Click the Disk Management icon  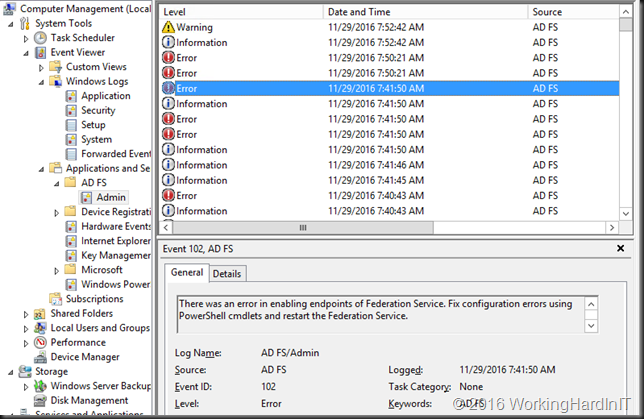[x=40, y=400]
